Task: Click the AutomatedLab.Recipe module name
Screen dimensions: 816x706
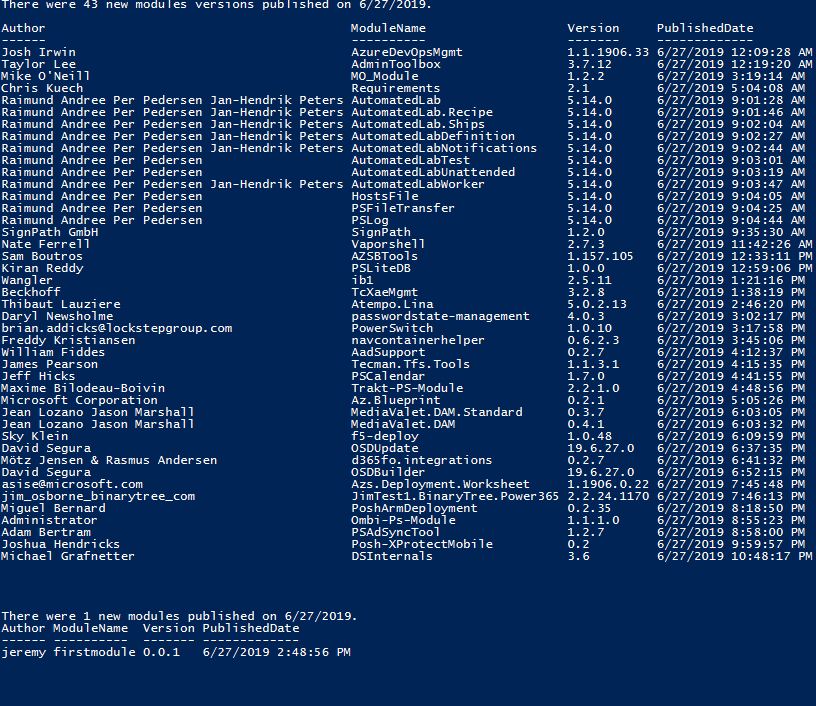Action: [x=422, y=112]
